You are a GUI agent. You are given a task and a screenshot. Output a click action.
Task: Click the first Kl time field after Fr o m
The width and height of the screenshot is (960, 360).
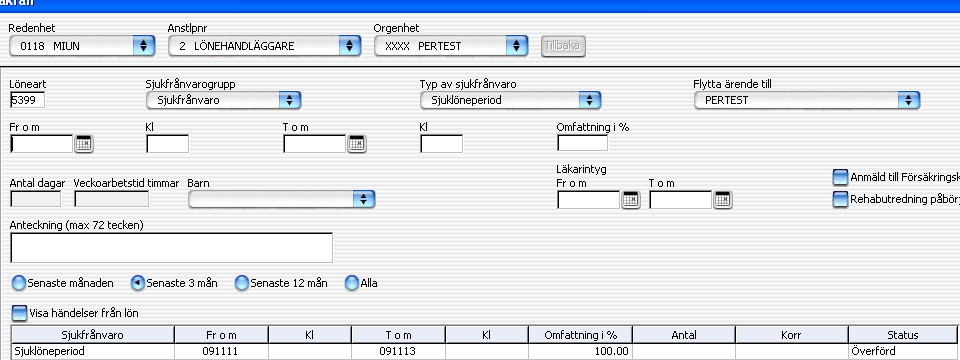pos(168,144)
